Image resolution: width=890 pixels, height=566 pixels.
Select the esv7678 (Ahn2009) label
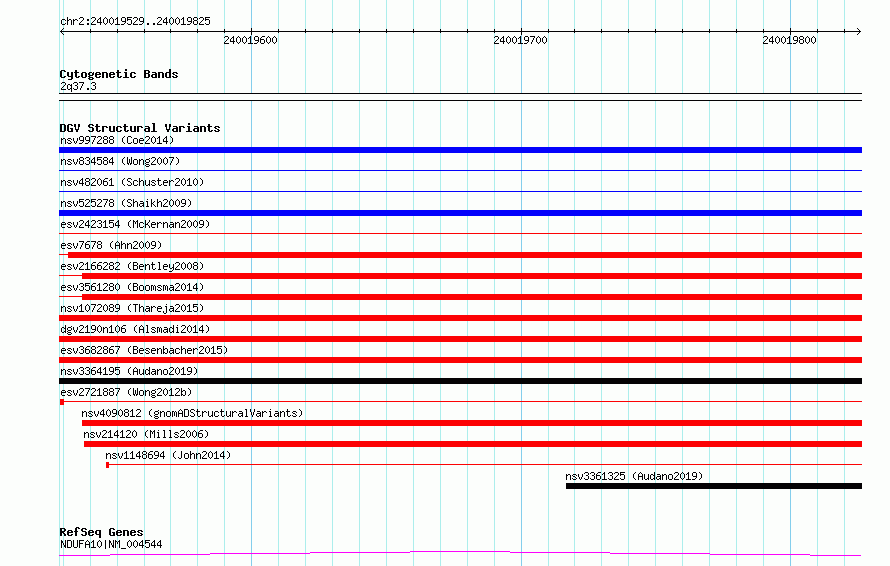click(x=111, y=245)
